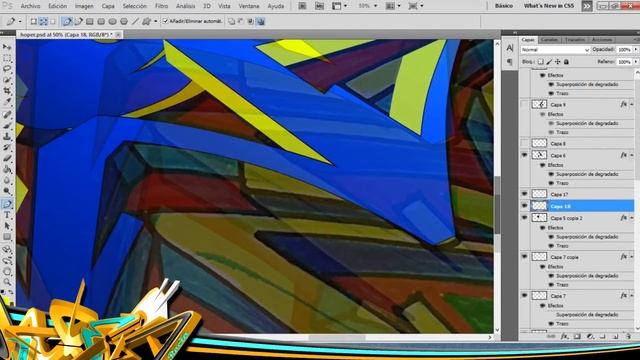
Task: Select the Zoom tool in toolbox
Action: [7, 282]
